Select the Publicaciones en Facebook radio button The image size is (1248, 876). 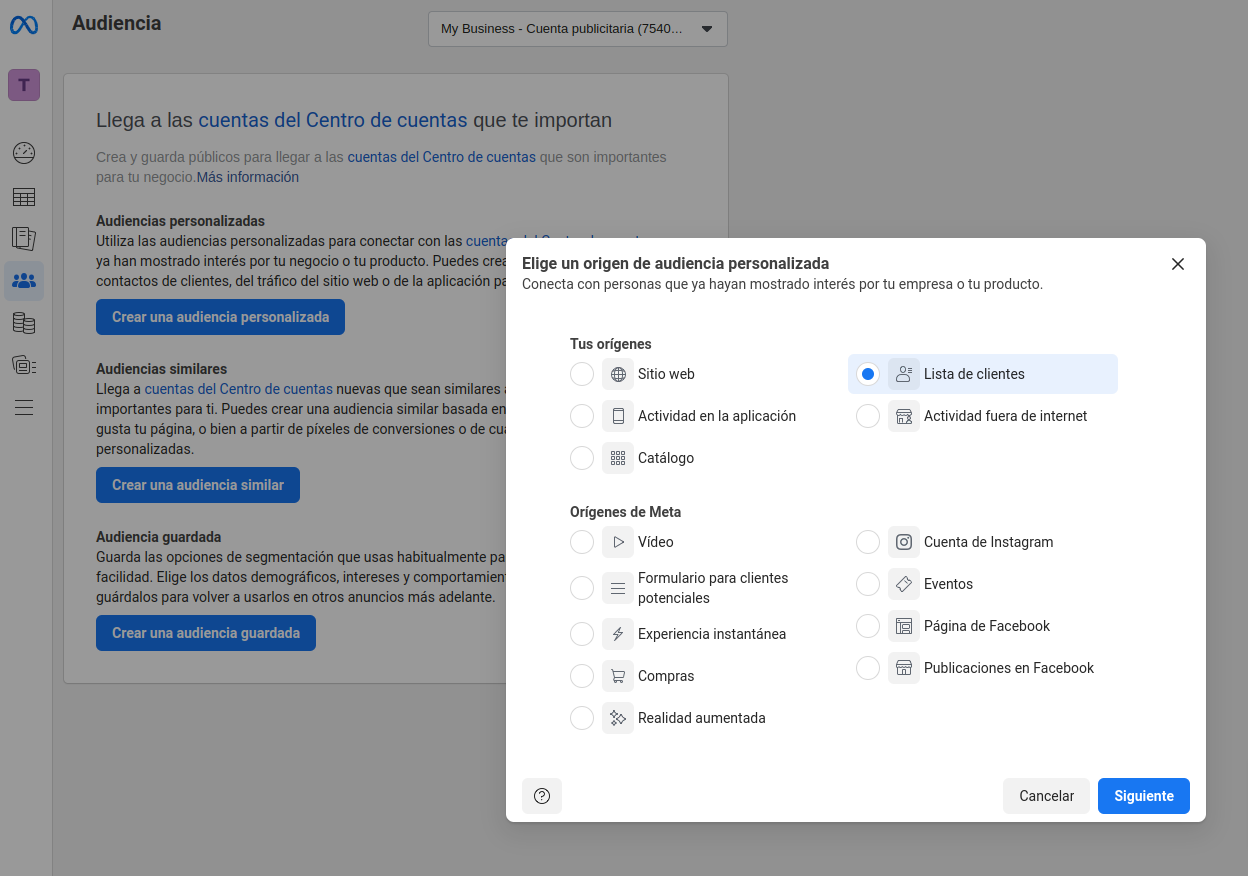868,668
